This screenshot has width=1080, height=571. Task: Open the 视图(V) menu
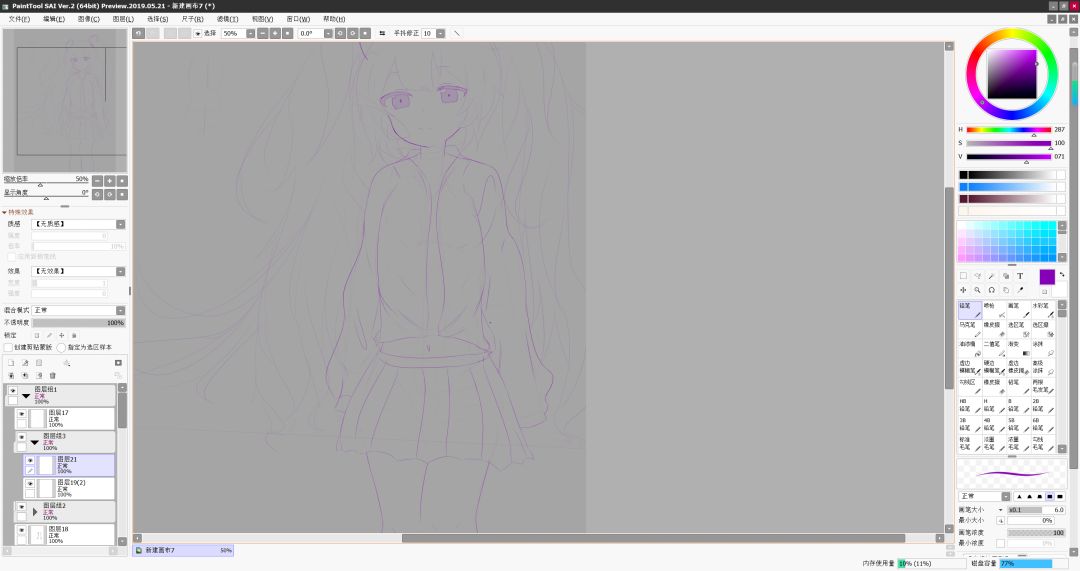[x=262, y=19]
